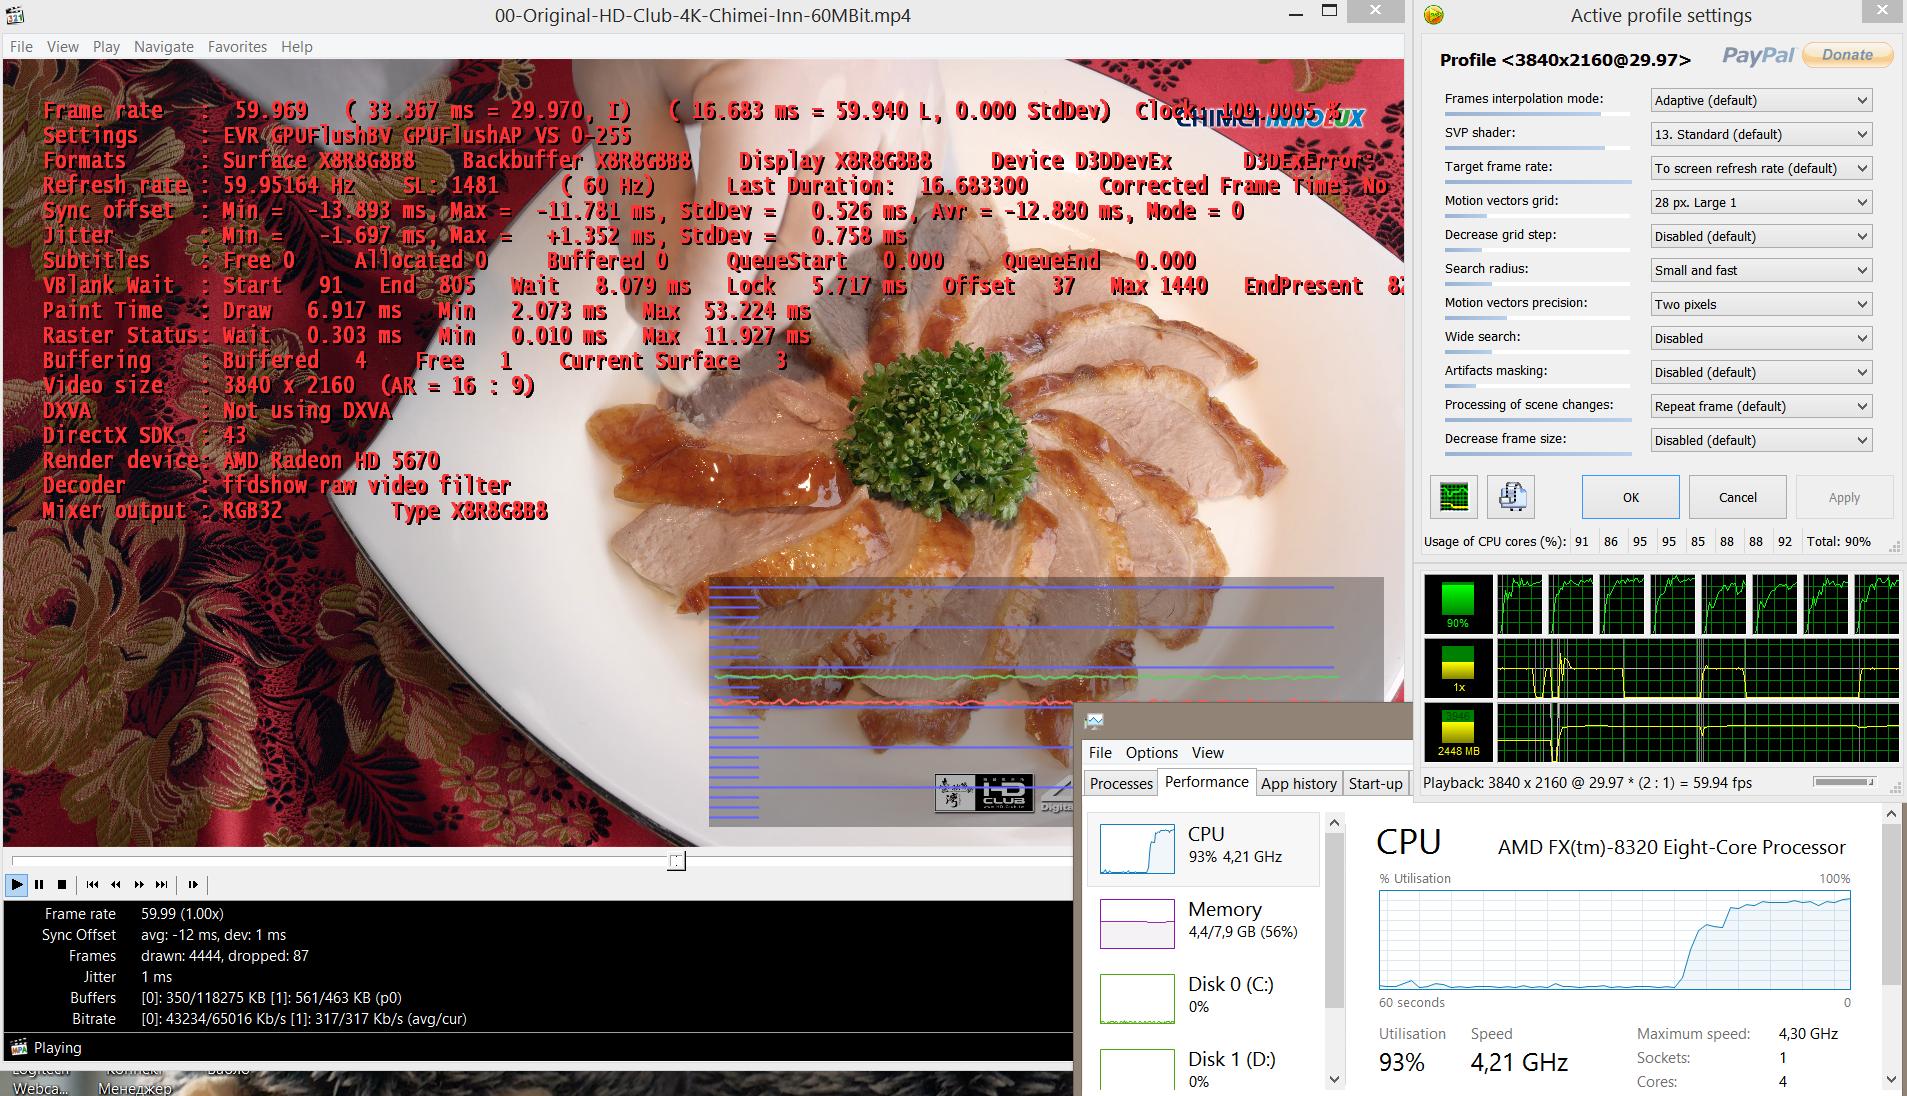
Task: Open the Search radius combo box
Action: click(1760, 270)
